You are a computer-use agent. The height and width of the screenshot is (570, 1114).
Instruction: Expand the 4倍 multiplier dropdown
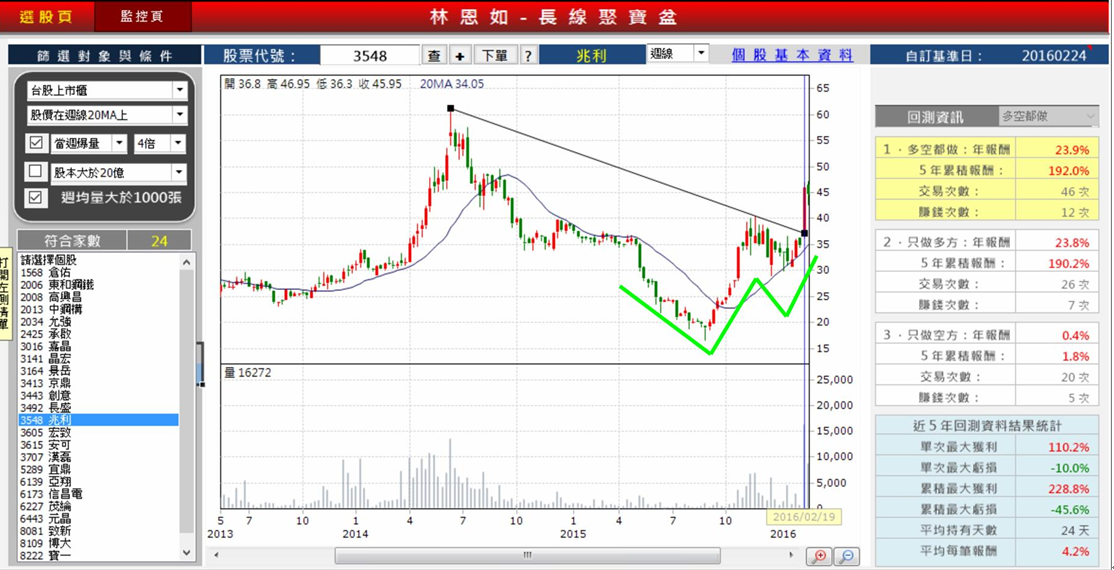(x=178, y=143)
